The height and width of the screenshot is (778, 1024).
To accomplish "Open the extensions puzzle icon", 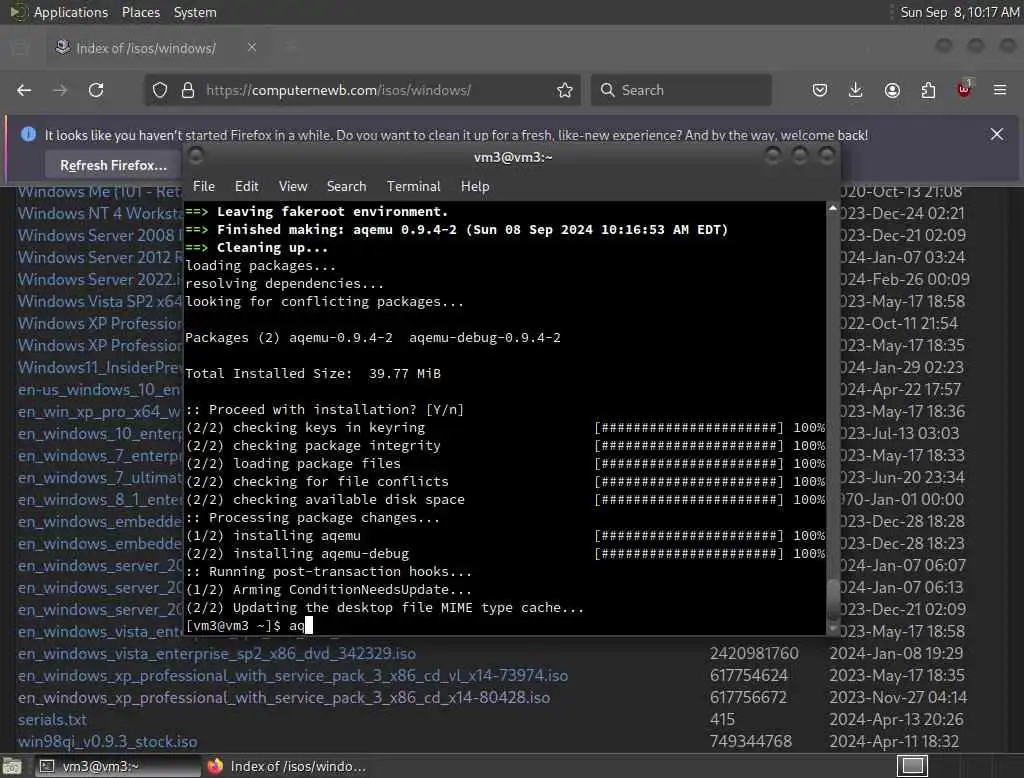I will coord(928,90).
